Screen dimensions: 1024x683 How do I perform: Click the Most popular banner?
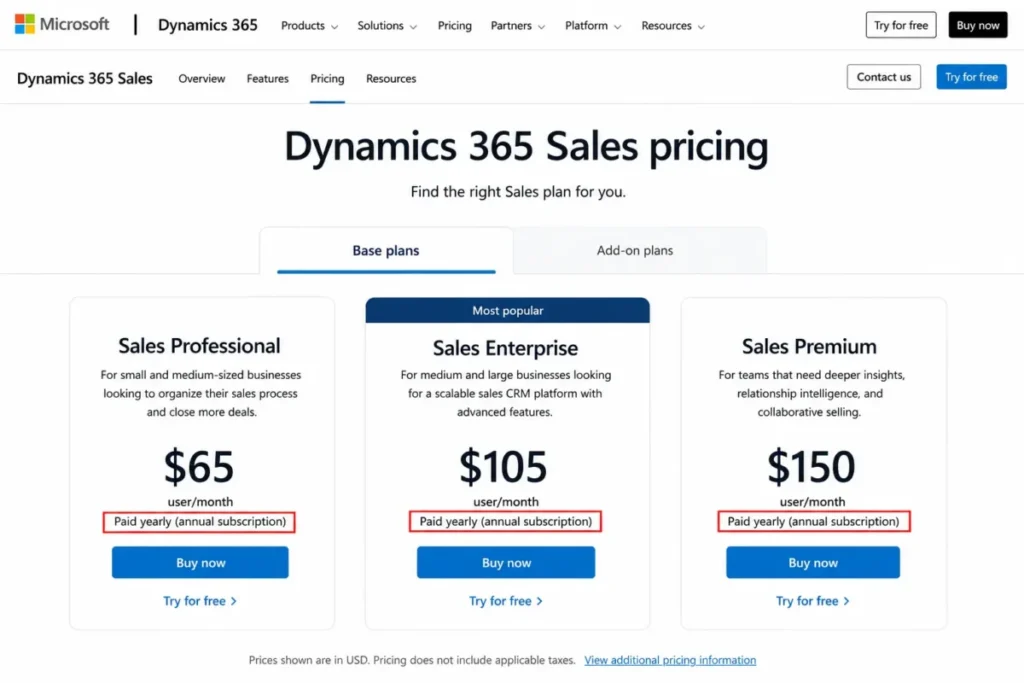[x=507, y=310]
